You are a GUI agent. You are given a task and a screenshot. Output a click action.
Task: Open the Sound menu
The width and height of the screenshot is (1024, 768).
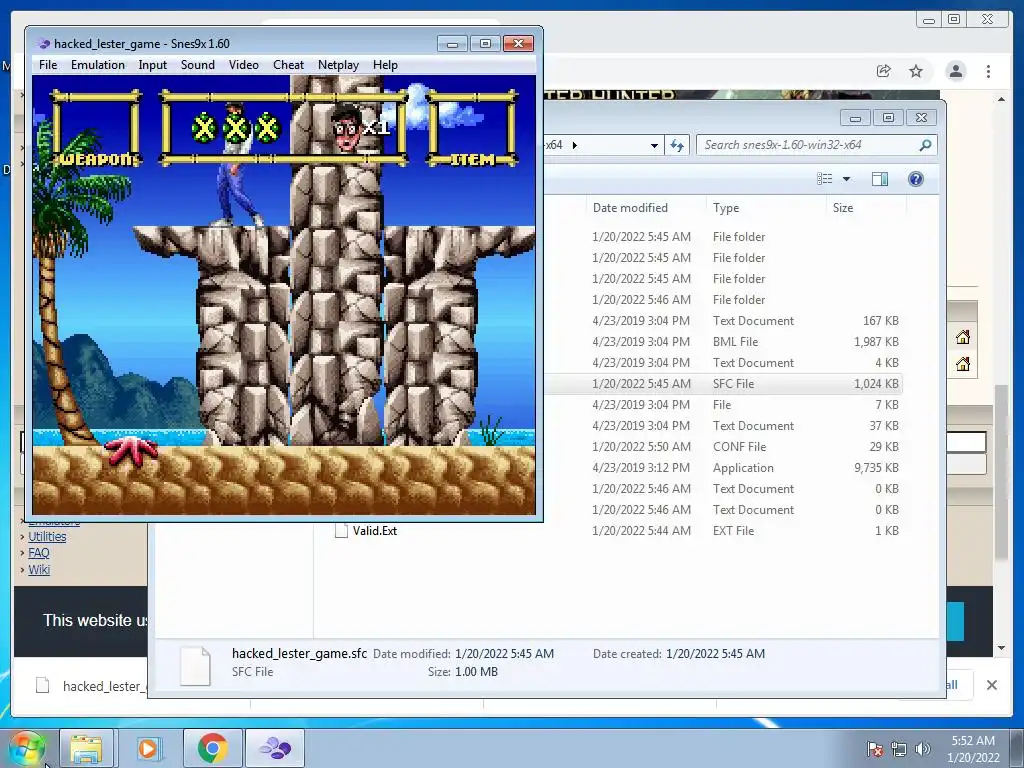coord(197,65)
